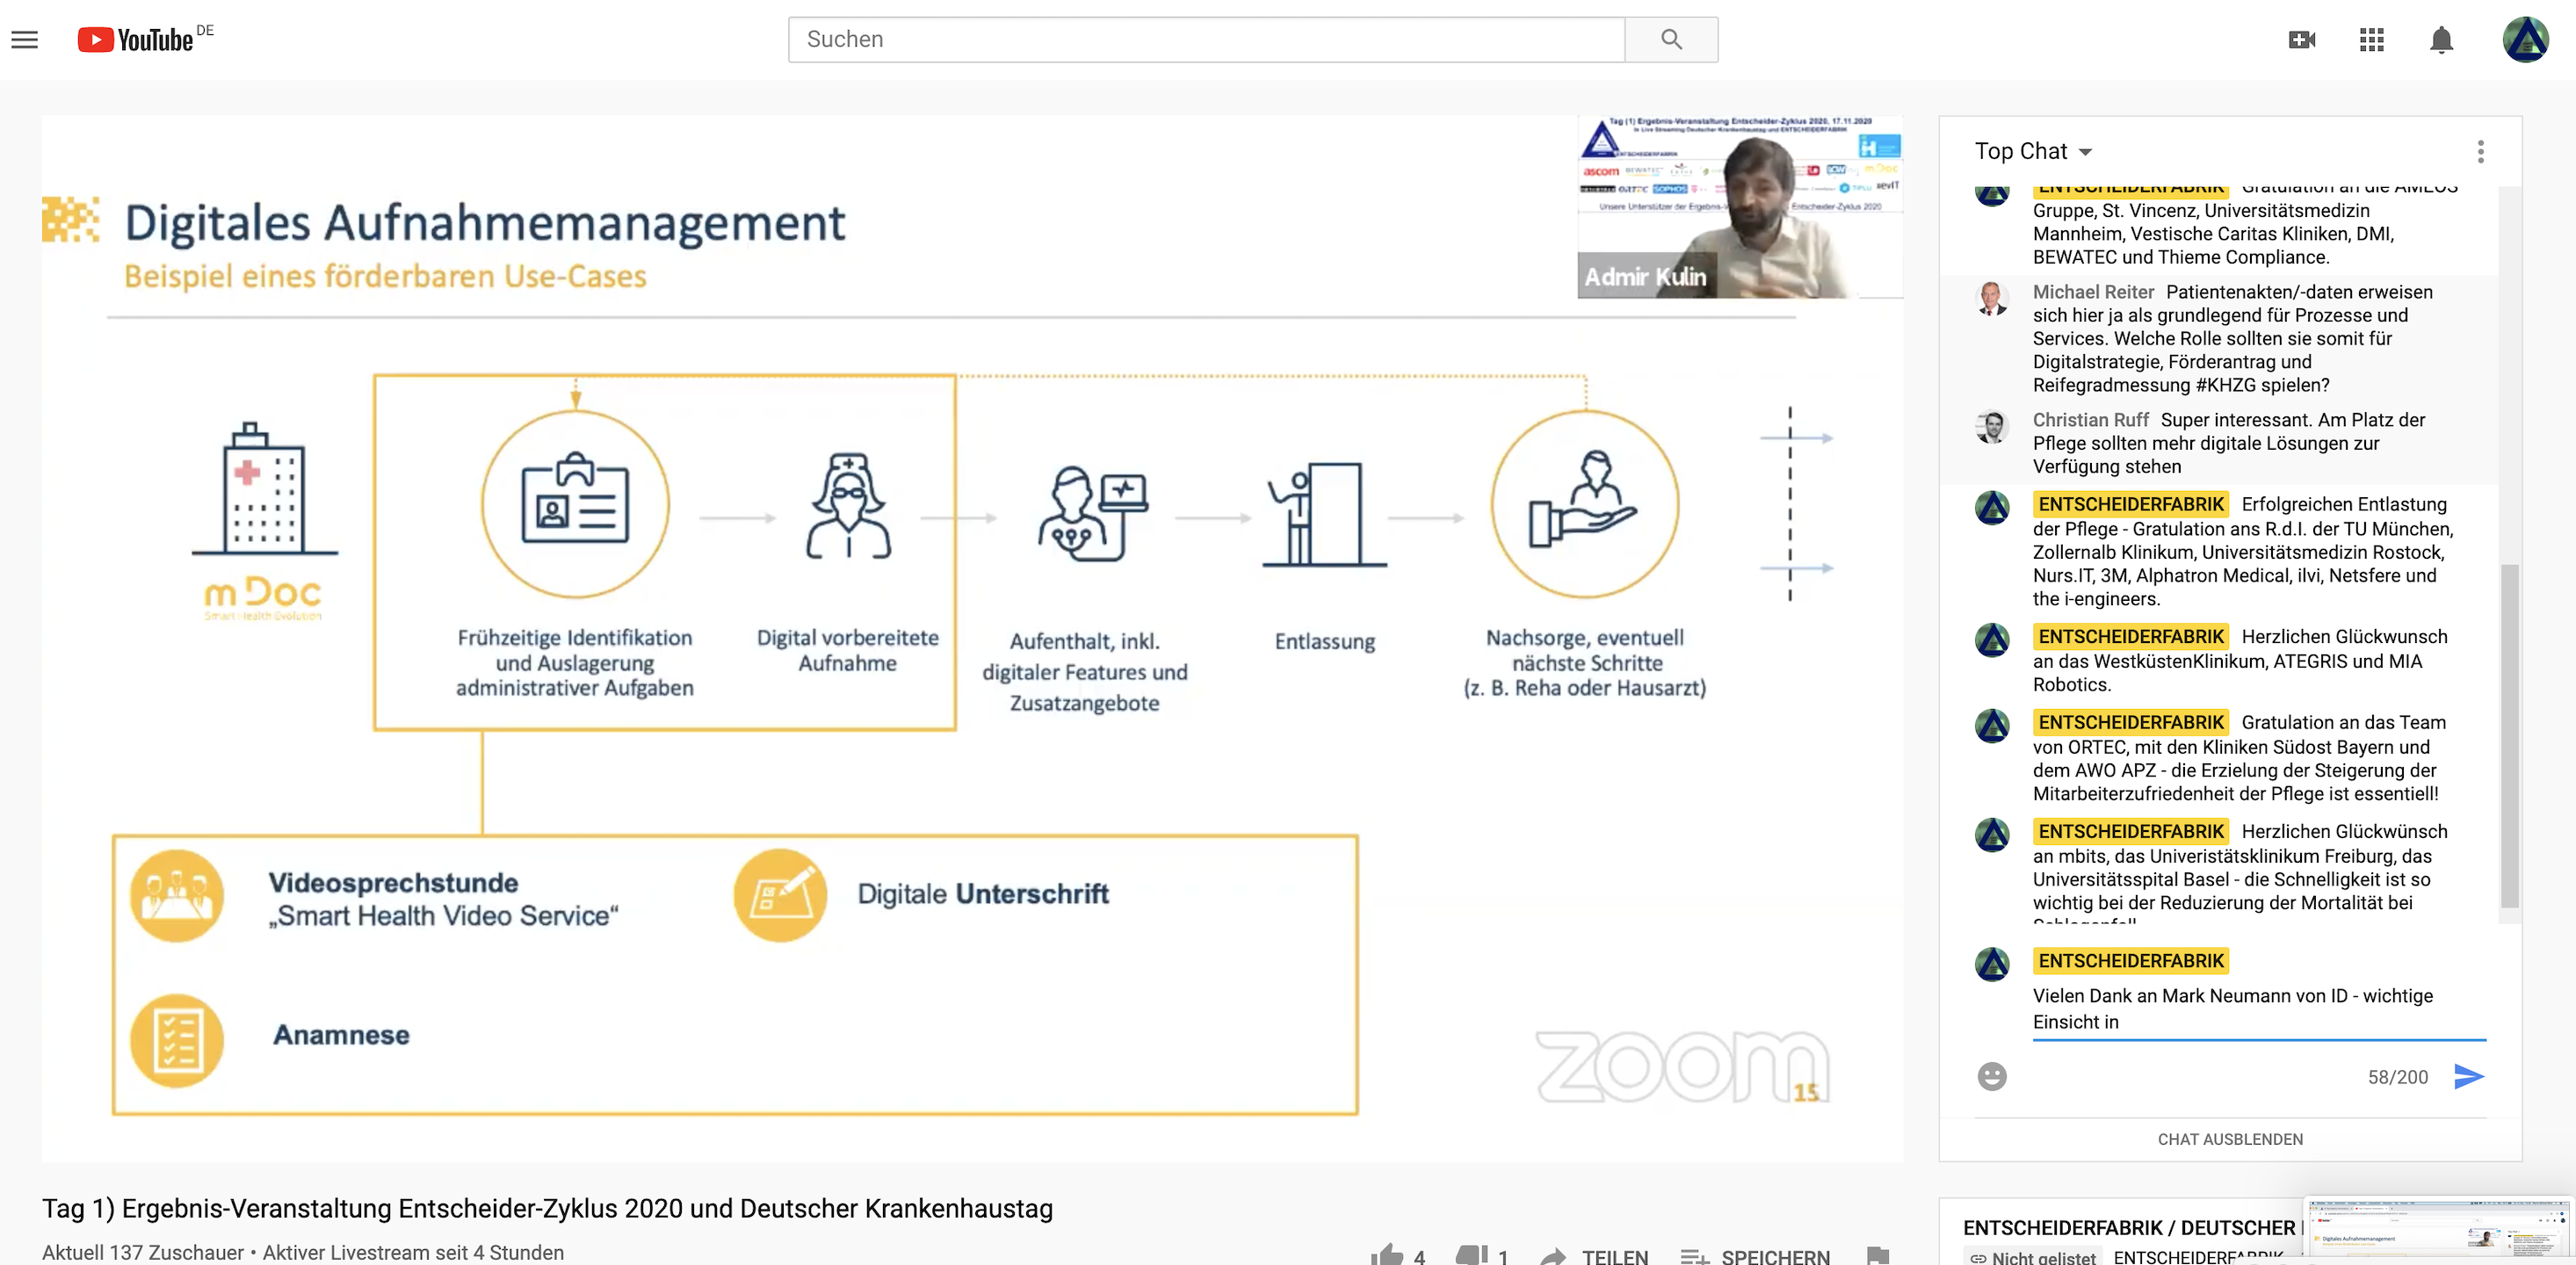Viewport: 2576px width, 1265px height.
Task: Send the chat message arrow
Action: pyautogui.click(x=2468, y=1076)
